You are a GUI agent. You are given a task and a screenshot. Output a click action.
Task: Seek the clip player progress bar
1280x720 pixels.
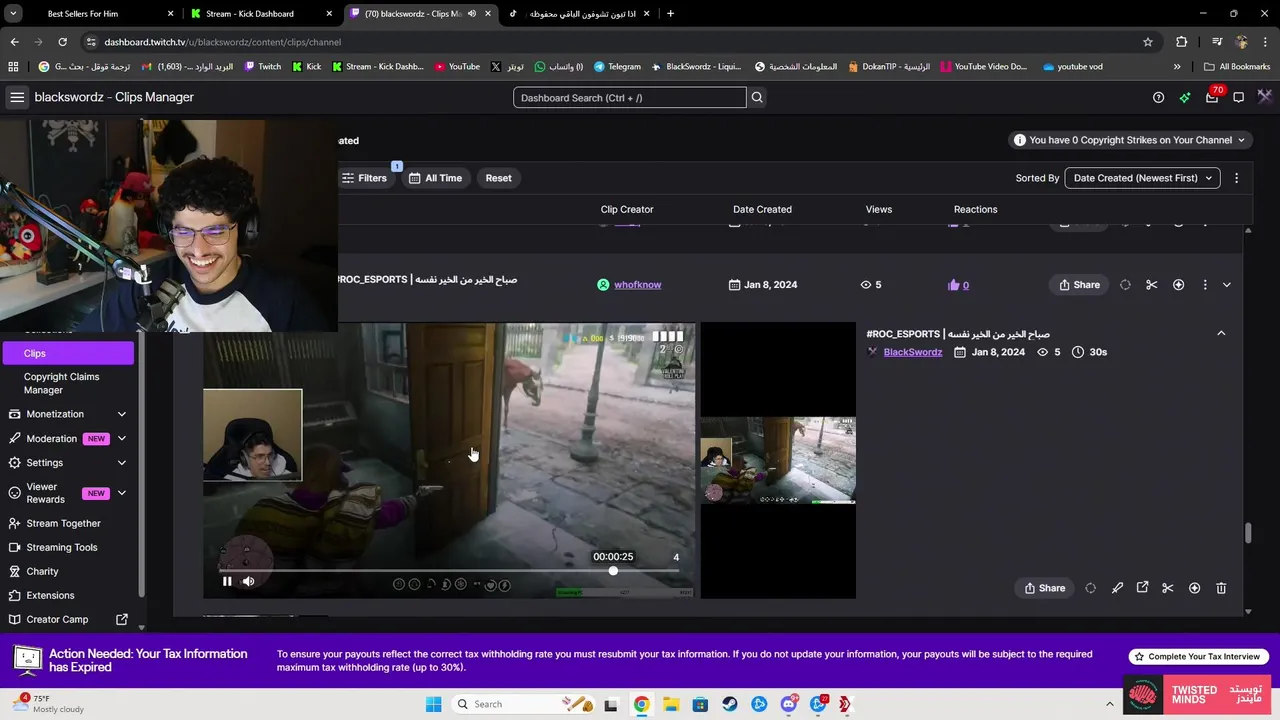[449, 571]
